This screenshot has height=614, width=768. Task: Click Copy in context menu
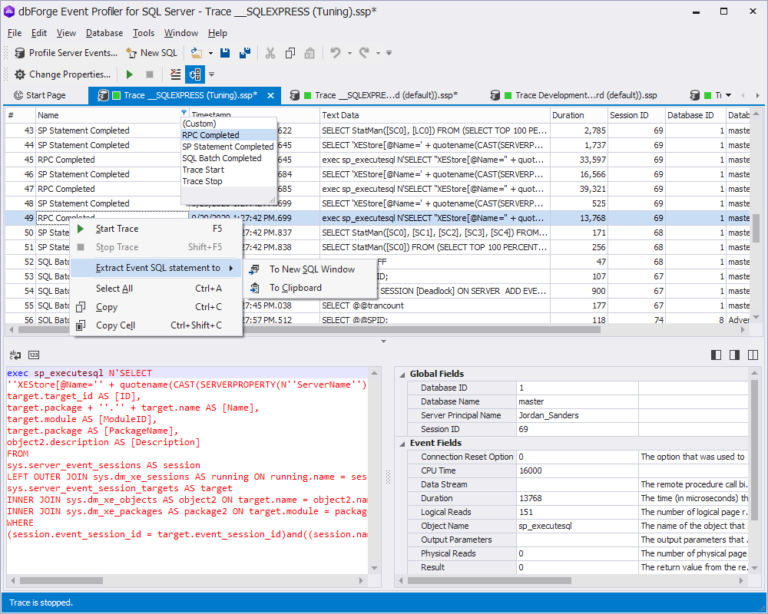pyautogui.click(x=156, y=307)
